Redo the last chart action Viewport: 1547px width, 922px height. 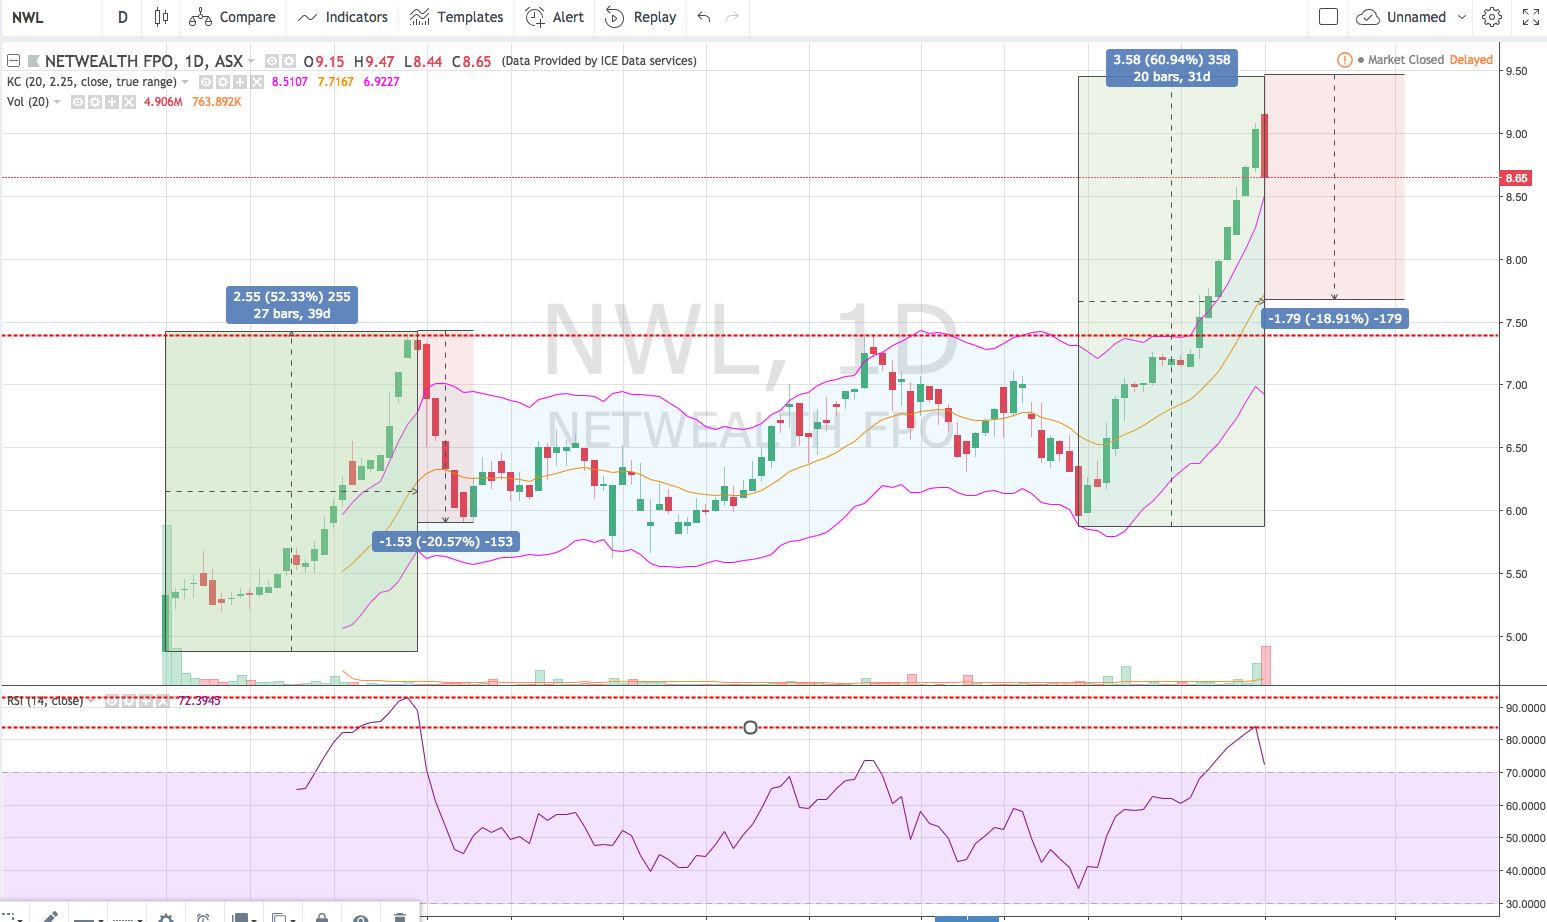[732, 17]
